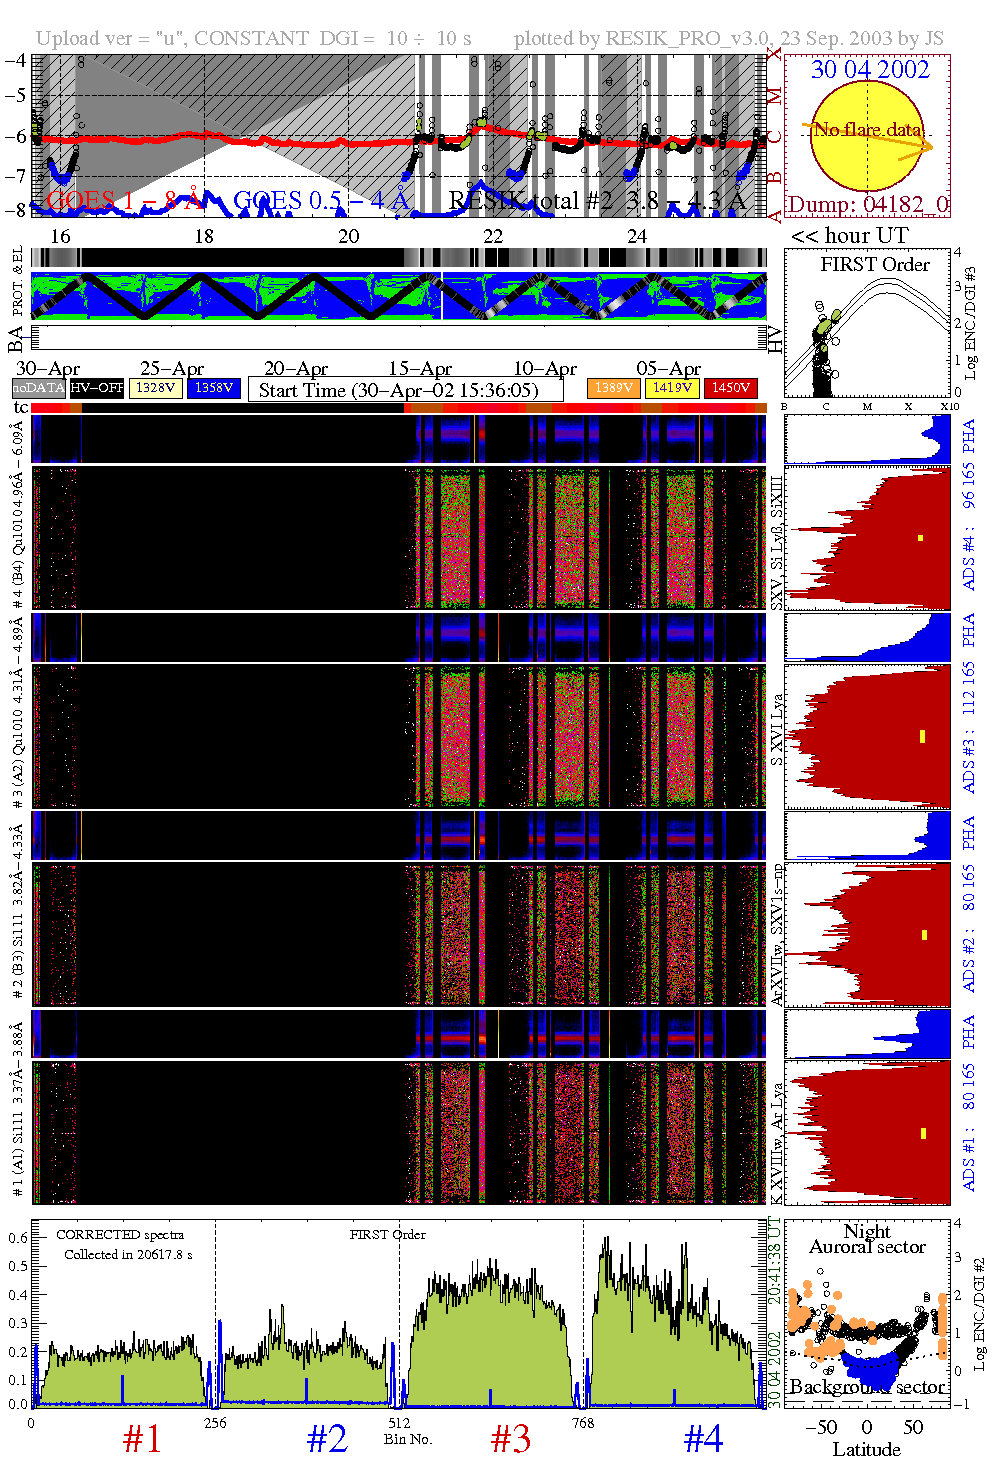The height and width of the screenshot is (1477, 1004).
Task: Click the blue 1358V voltage swatch
Action: [214, 388]
